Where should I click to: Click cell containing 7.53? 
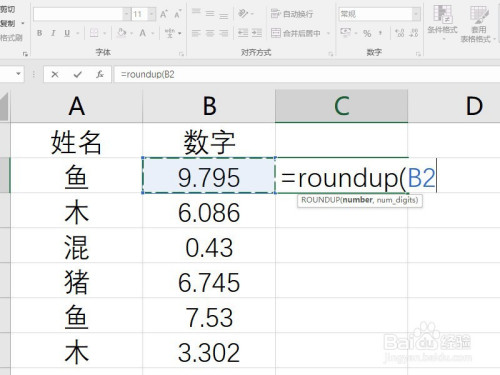(x=209, y=316)
